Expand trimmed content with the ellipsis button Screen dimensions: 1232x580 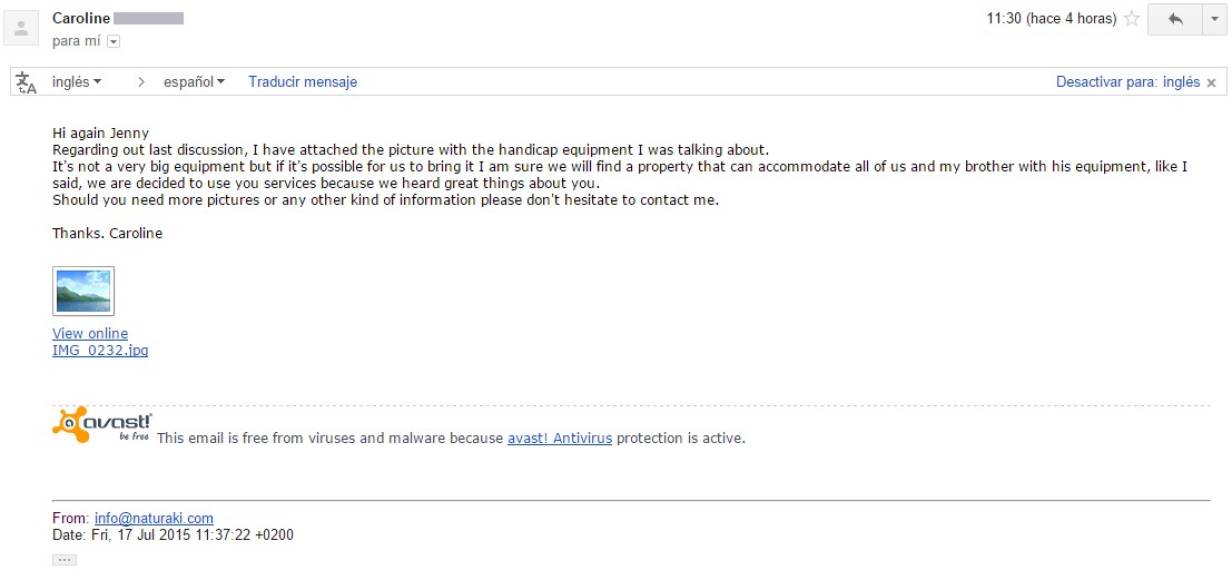click(64, 560)
